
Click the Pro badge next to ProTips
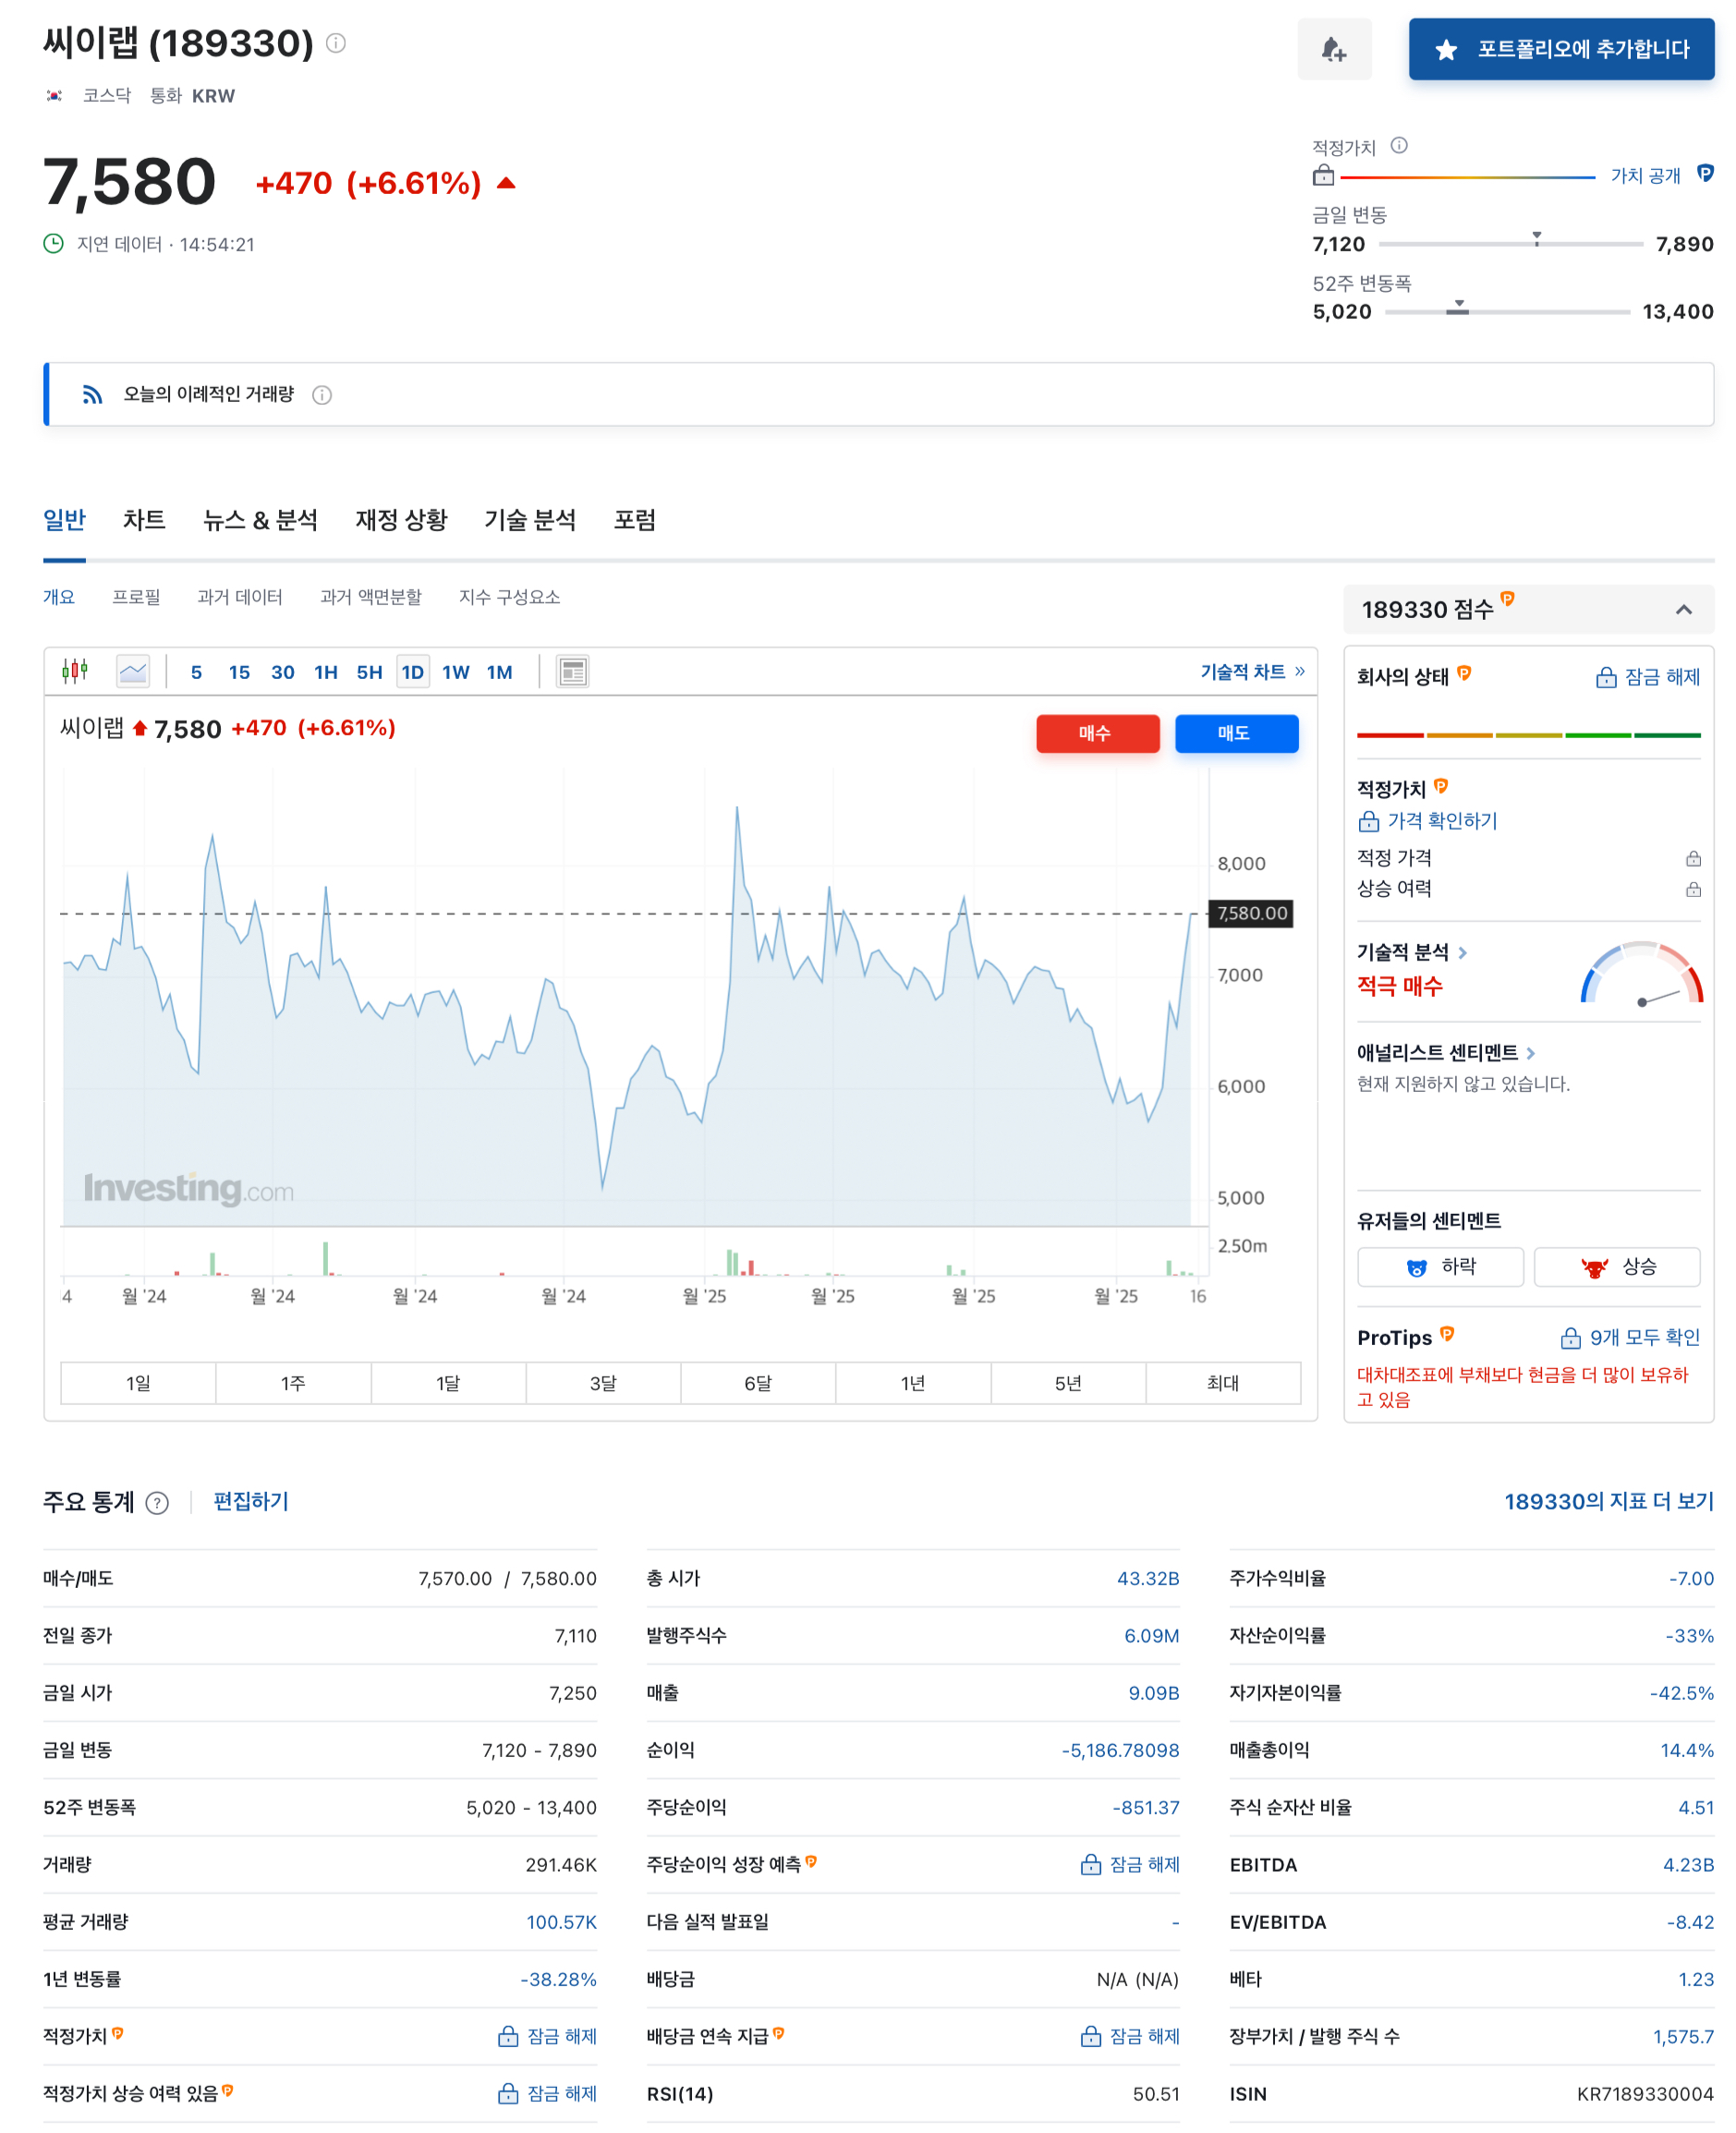pos(1447,1334)
